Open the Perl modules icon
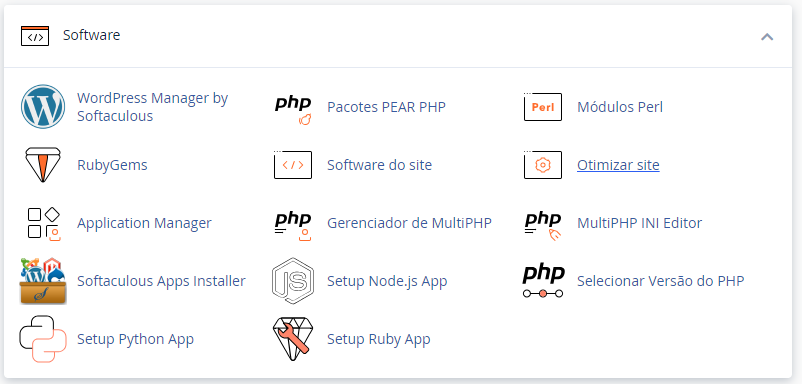The image size is (802, 384). 543,107
